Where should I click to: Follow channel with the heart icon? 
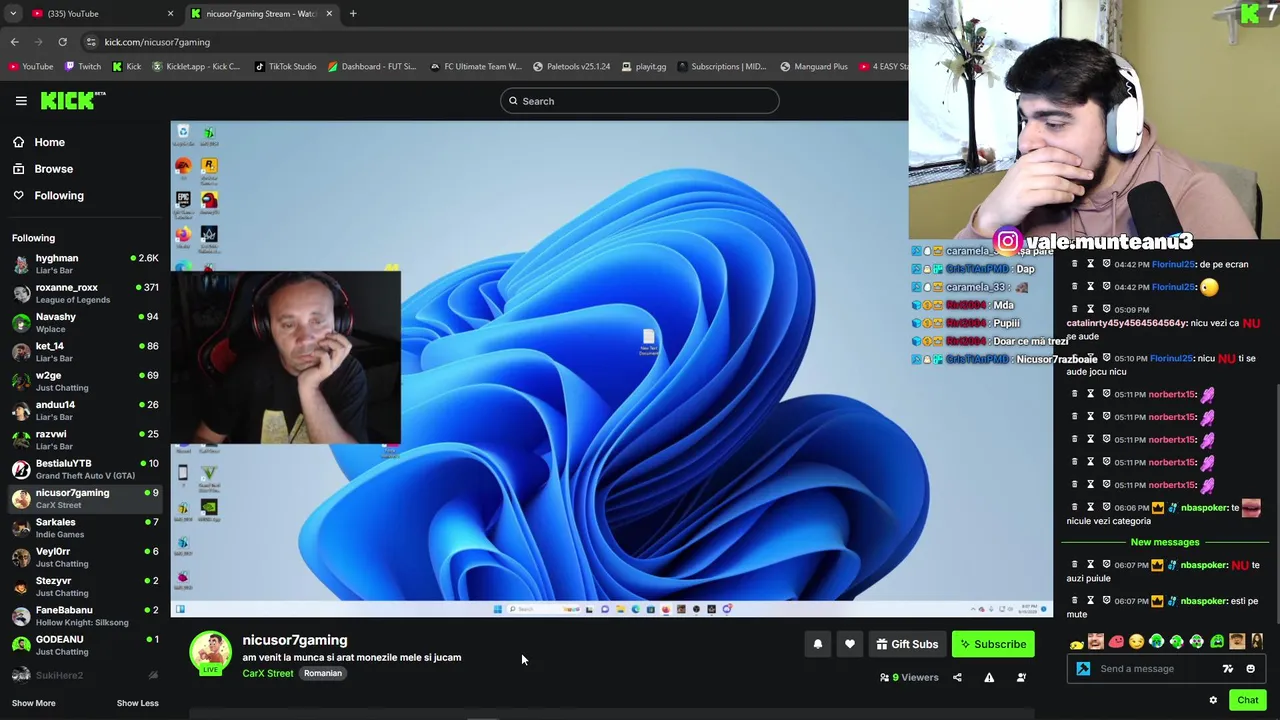[850, 645]
